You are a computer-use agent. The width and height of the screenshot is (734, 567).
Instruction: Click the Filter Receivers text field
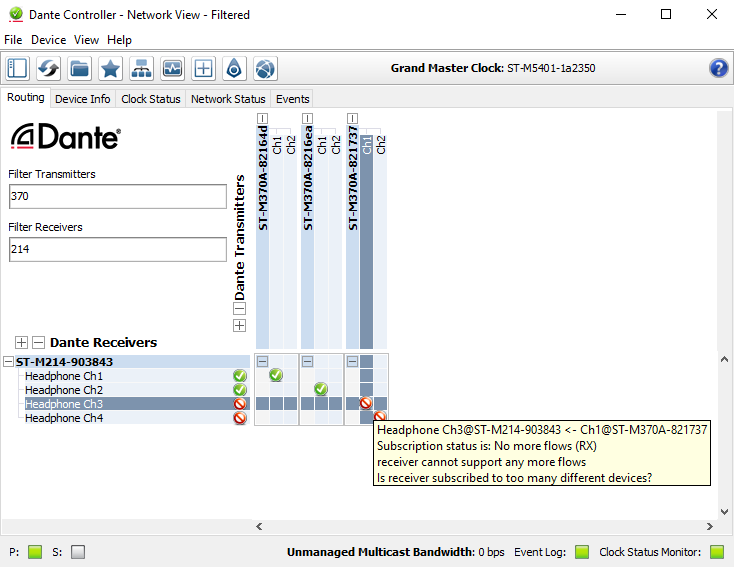click(118, 250)
